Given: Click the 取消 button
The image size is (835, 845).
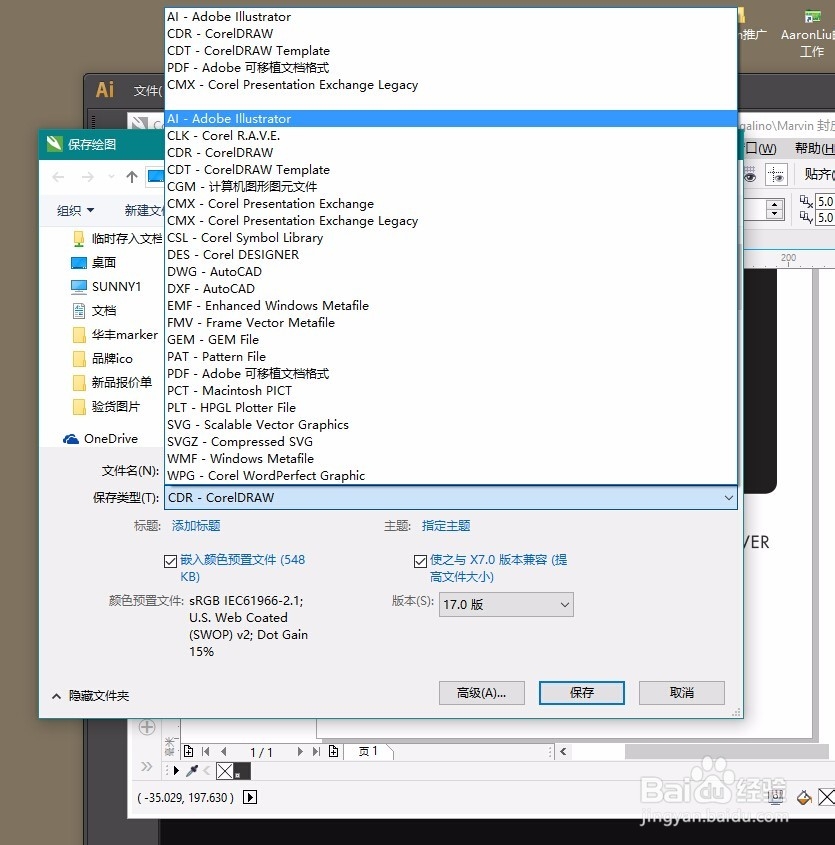Looking at the screenshot, I should pos(681,692).
